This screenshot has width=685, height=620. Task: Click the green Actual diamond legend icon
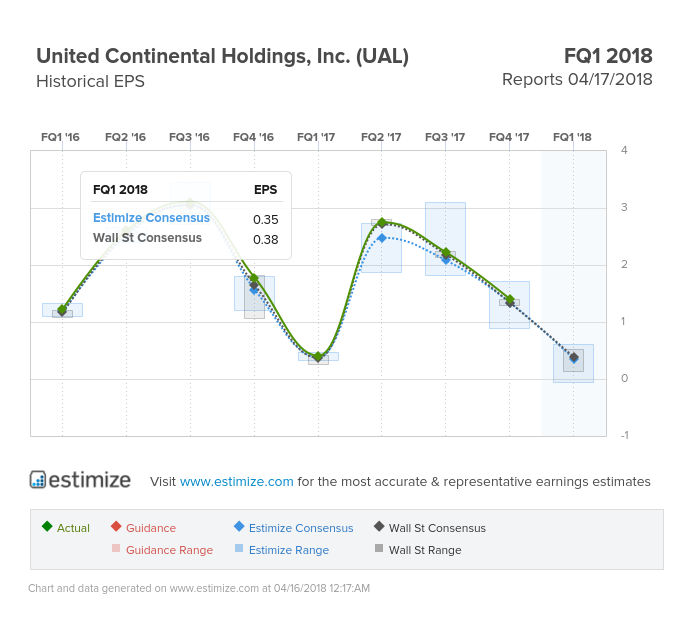(47, 526)
